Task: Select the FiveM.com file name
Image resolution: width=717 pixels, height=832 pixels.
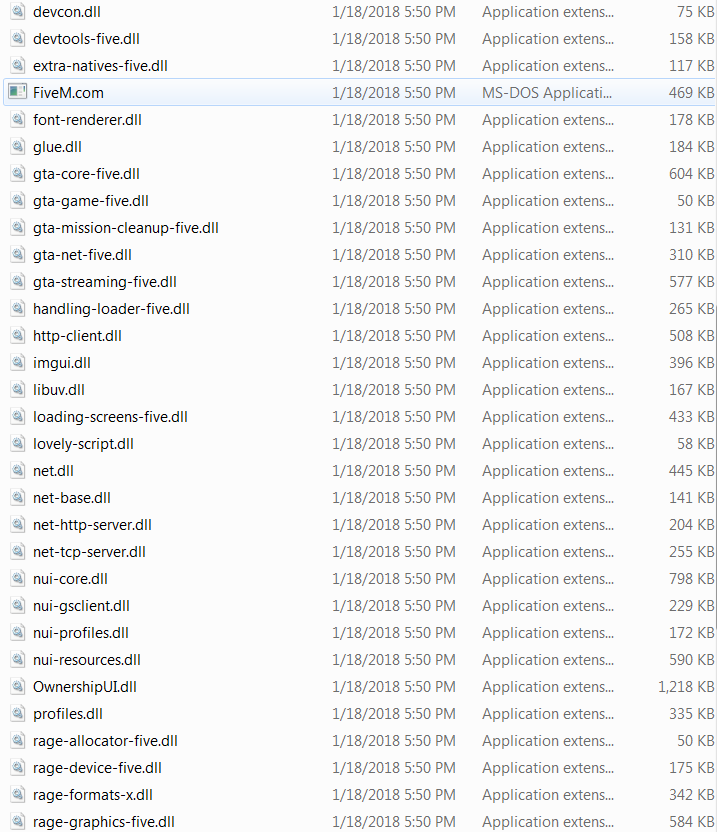Action: click(68, 93)
